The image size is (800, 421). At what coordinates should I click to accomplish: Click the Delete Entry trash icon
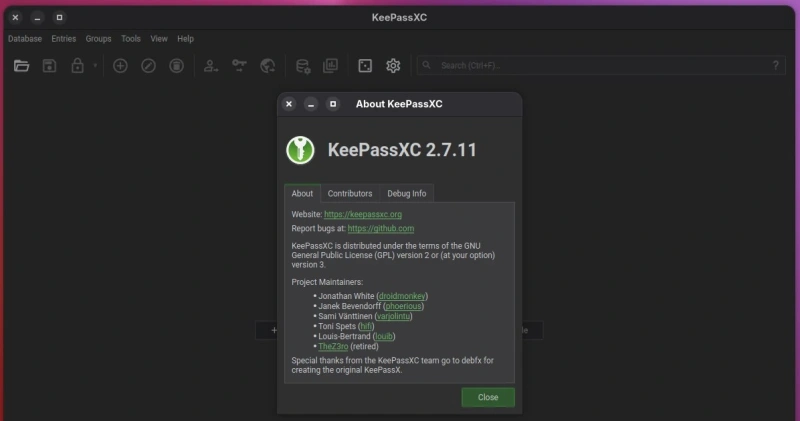coord(176,66)
